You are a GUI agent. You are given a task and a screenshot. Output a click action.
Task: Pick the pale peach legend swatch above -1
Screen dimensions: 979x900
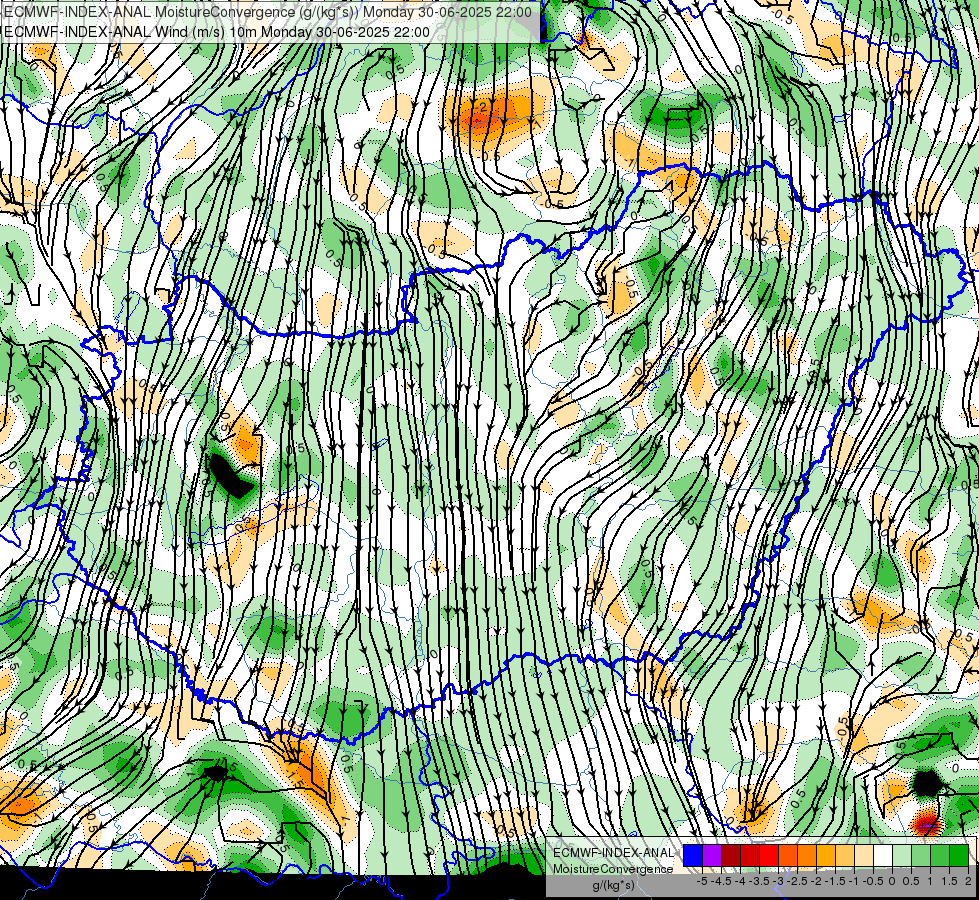point(863,856)
